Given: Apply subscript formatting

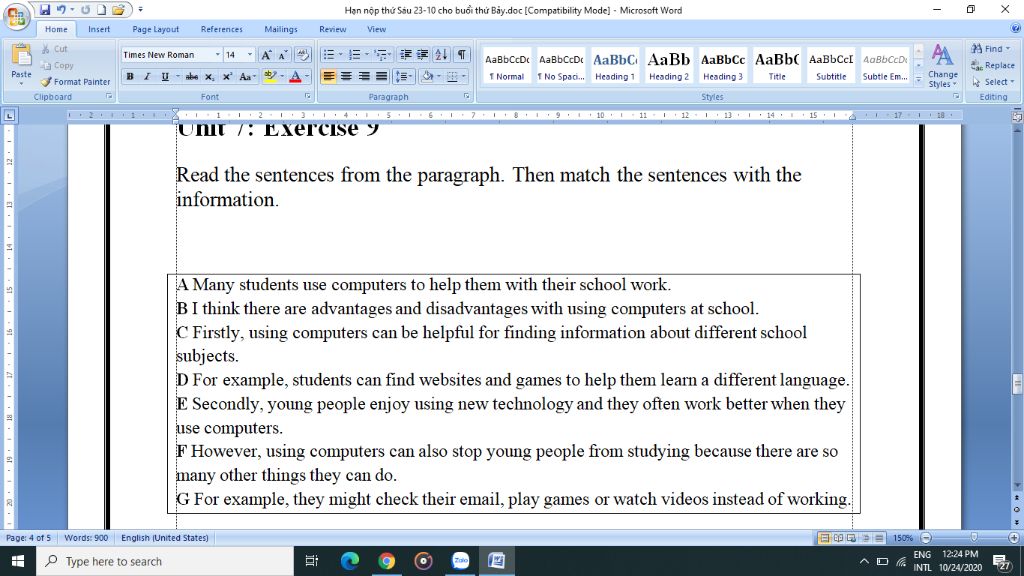Looking at the screenshot, I should click(x=209, y=76).
